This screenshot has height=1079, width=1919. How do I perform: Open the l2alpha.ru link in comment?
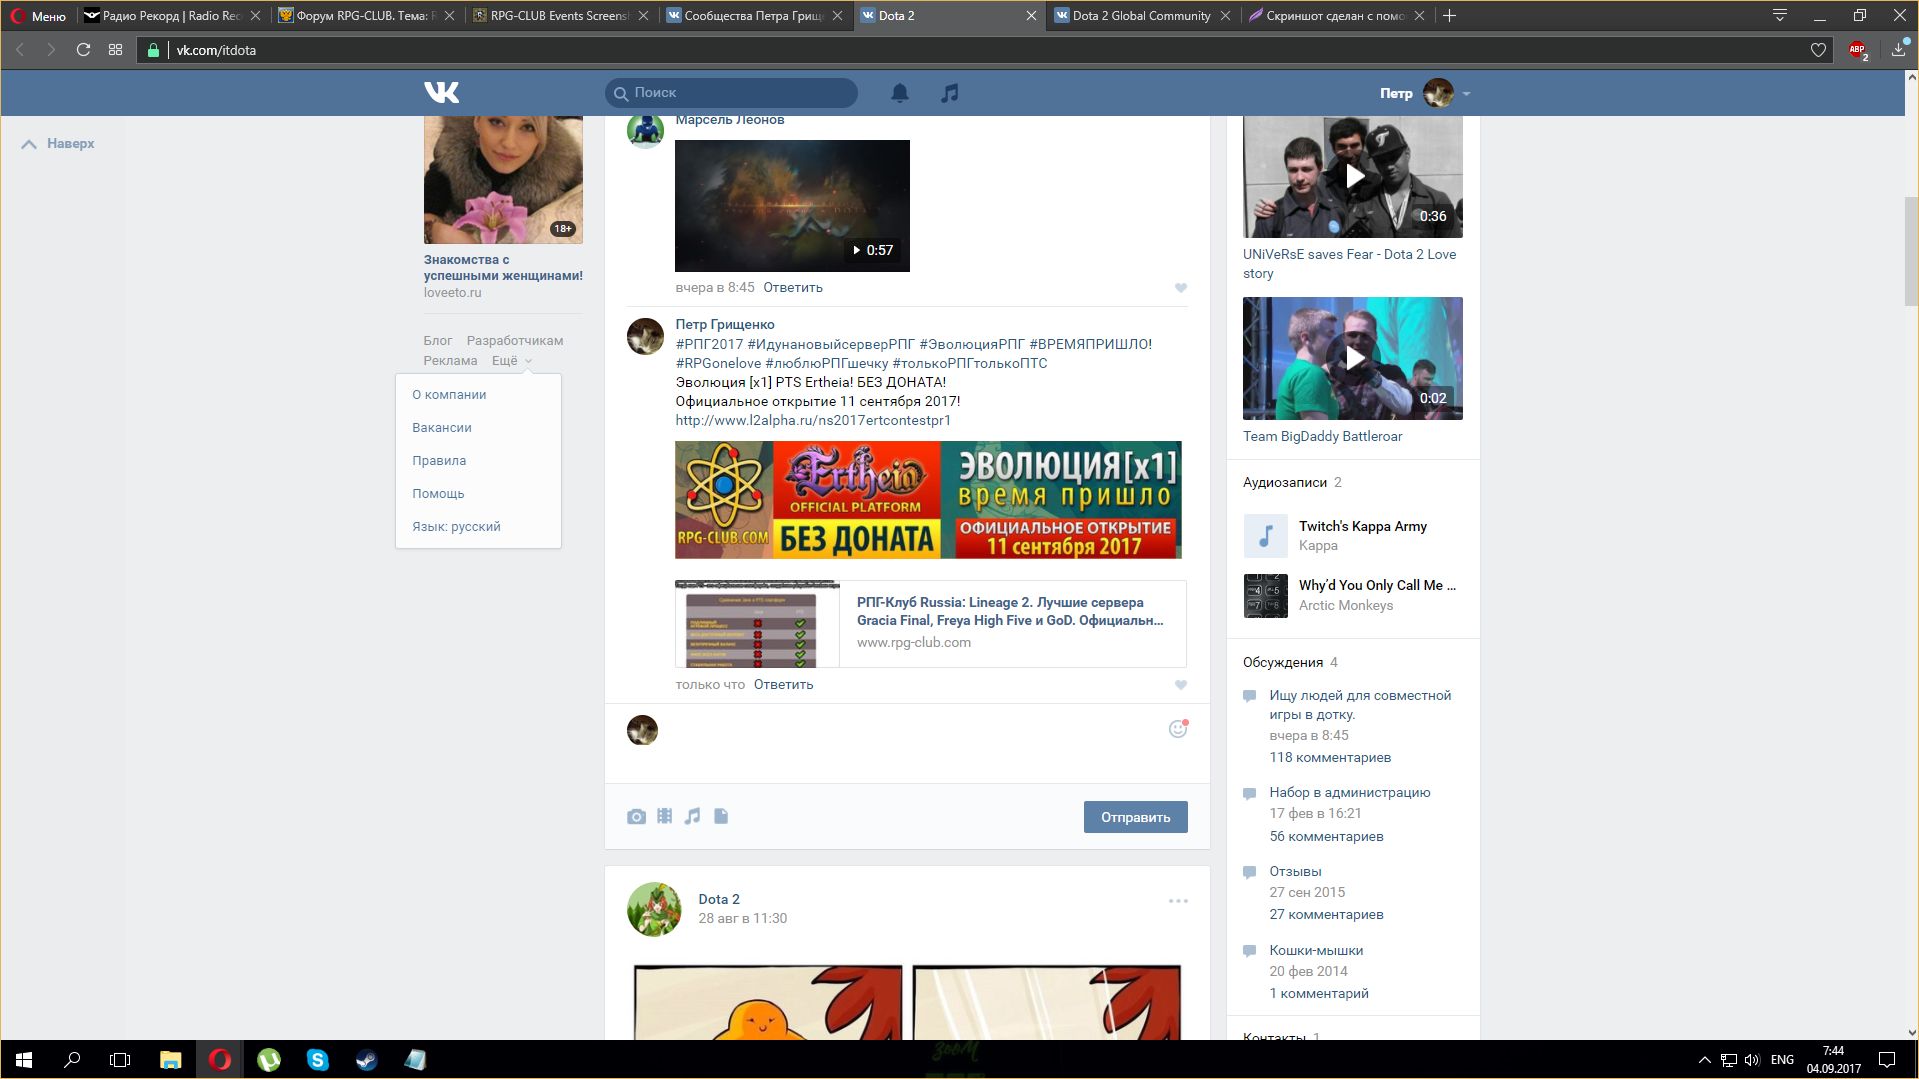(x=813, y=421)
